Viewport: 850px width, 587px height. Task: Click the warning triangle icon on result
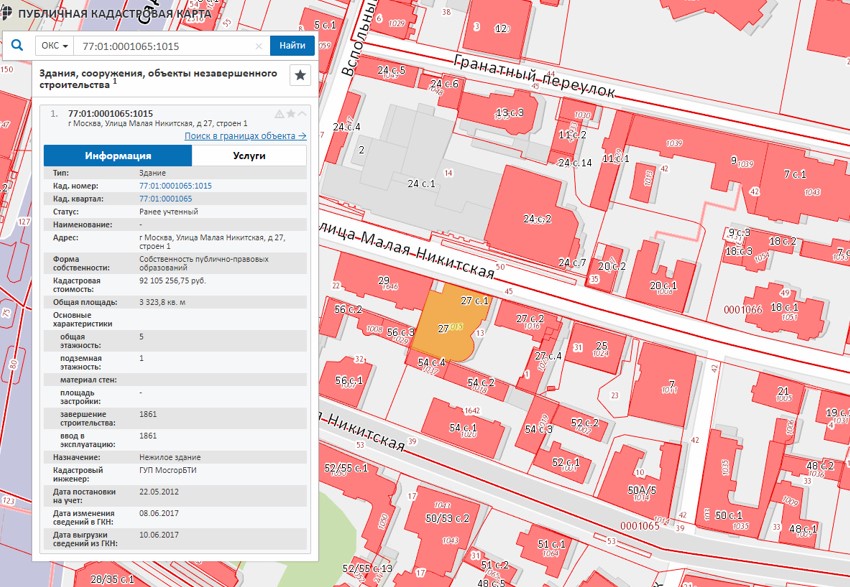[x=279, y=114]
